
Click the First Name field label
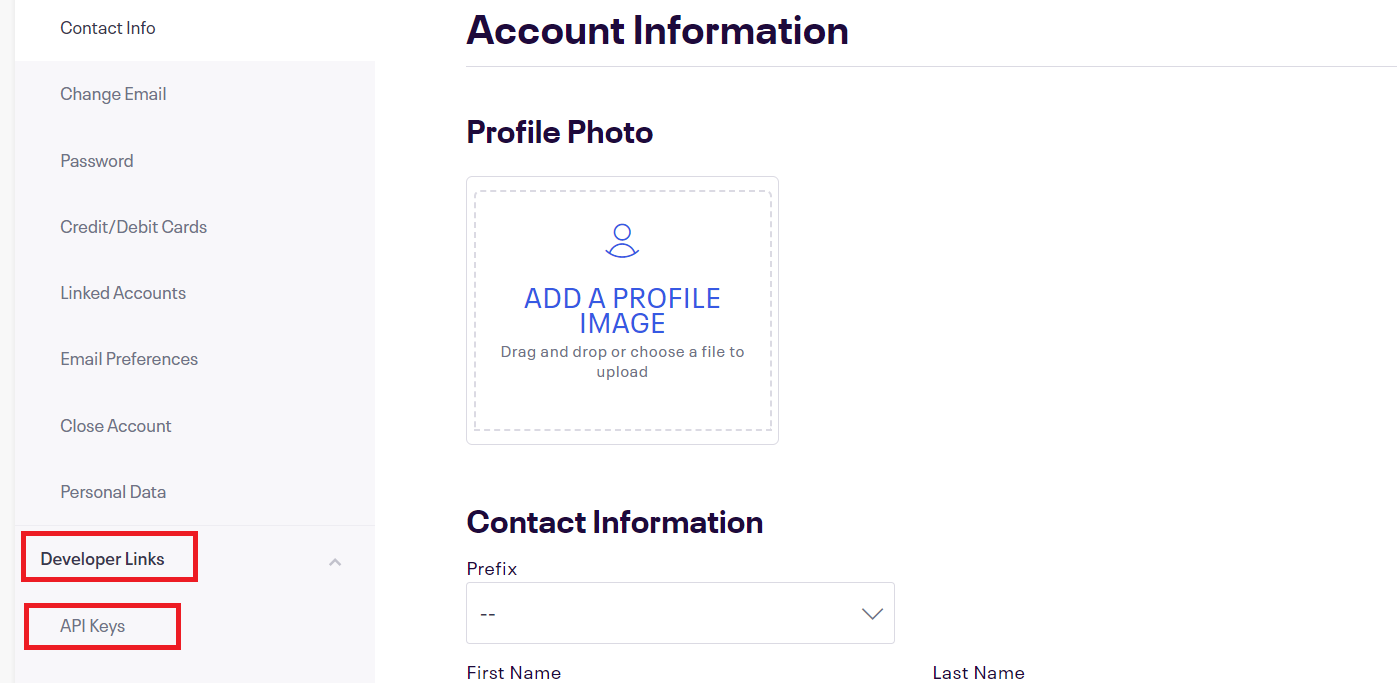pos(513,673)
